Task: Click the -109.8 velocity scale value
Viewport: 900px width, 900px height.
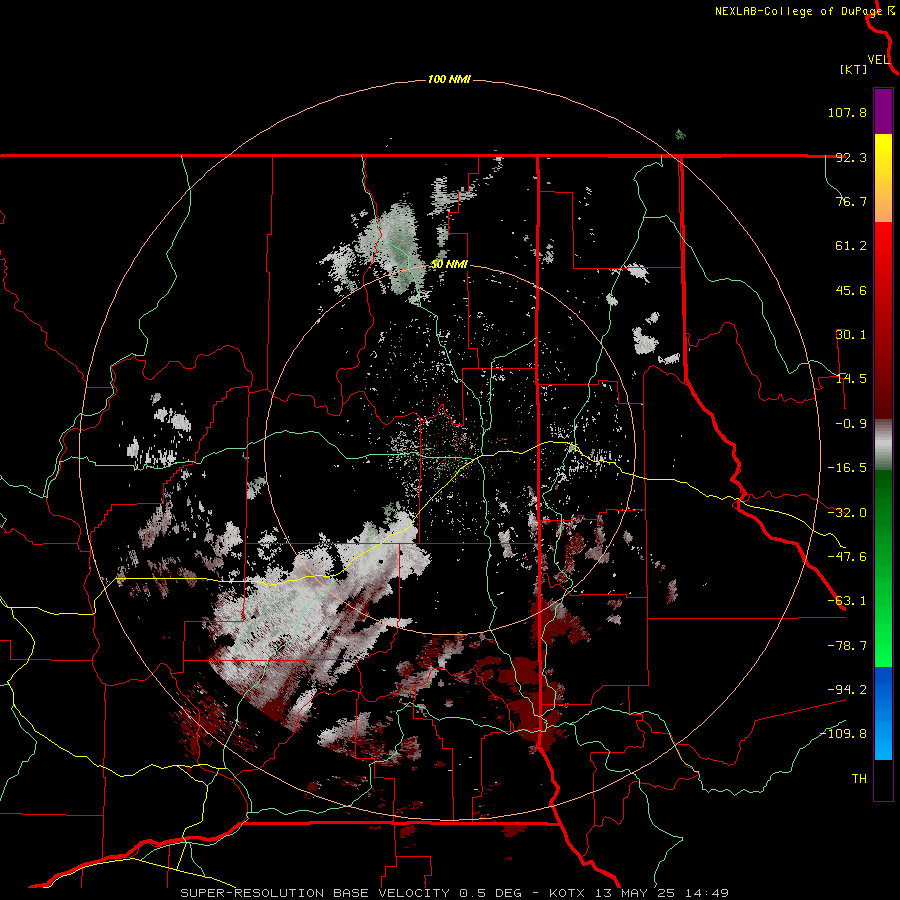Action: (844, 734)
